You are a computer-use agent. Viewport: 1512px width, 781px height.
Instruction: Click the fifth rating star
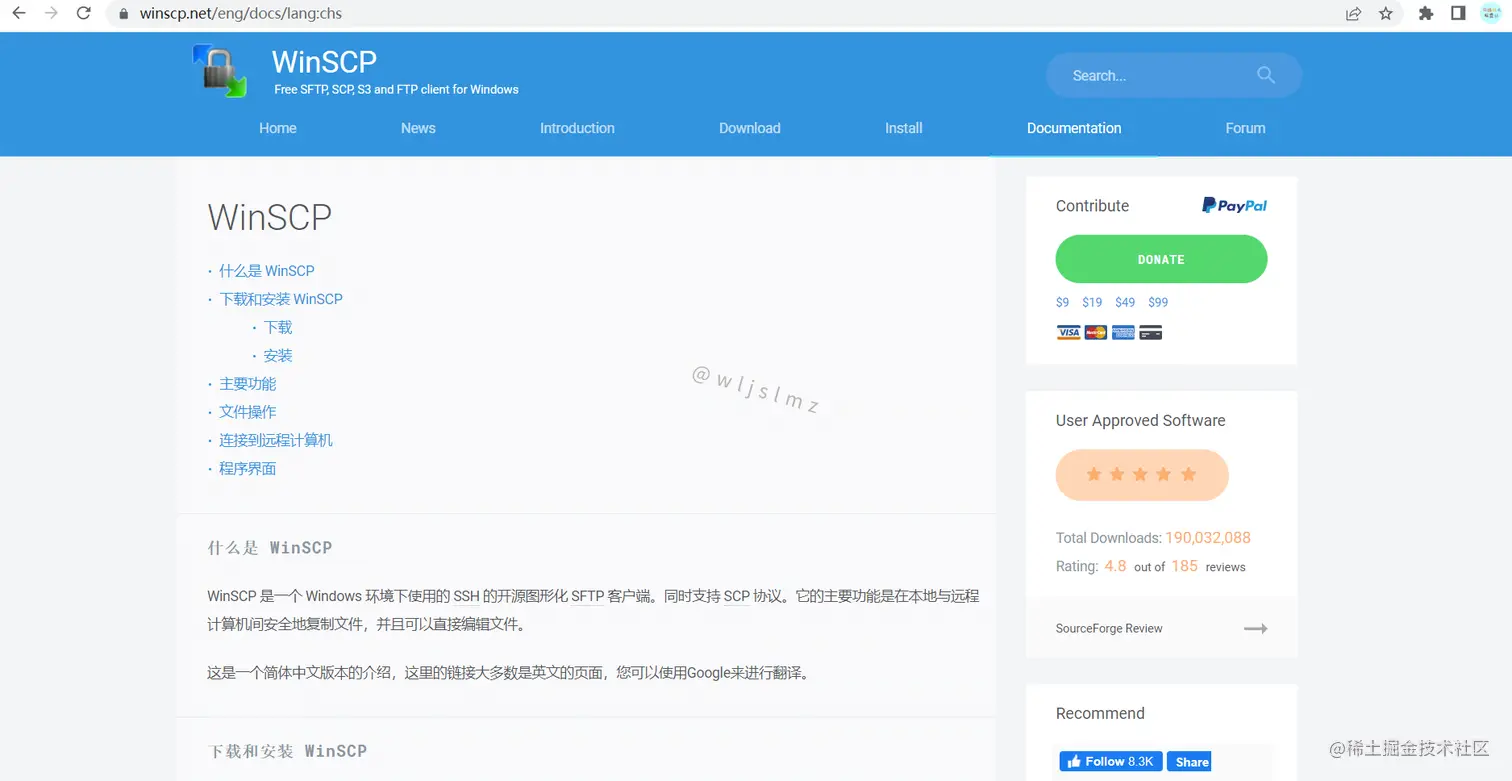(1189, 475)
